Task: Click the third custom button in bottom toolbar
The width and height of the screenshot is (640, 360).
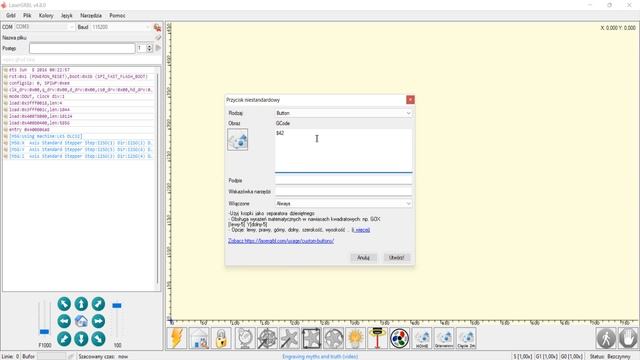Action: coord(466,338)
